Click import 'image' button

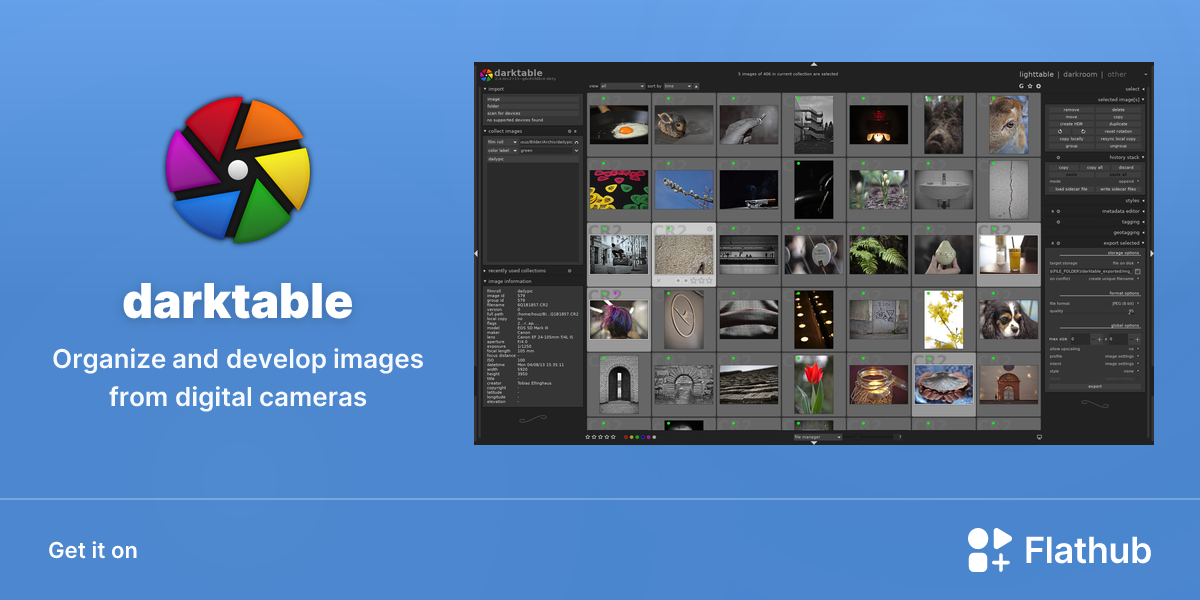point(533,99)
